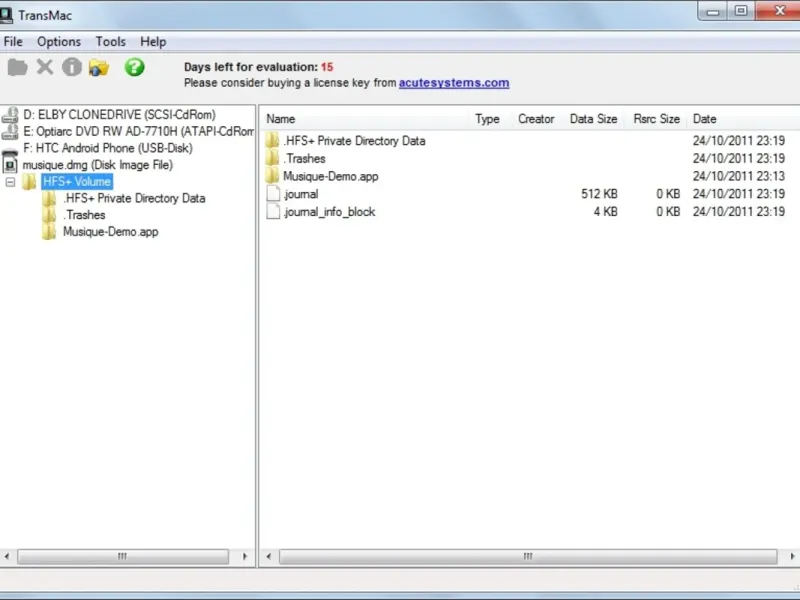Click folder icon of .HFS+ Private Directory Data in tree
Screen dimensions: 800x600
(x=49, y=198)
